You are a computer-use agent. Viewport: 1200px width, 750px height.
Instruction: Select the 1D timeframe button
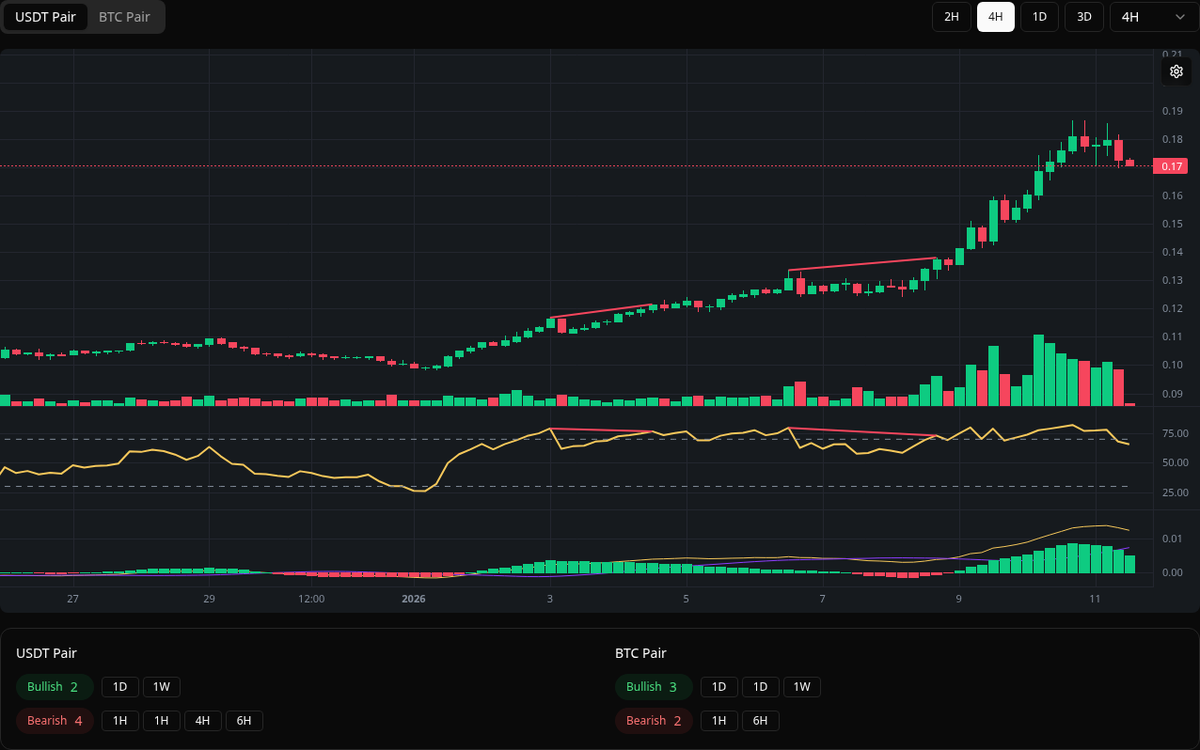[x=1039, y=17]
